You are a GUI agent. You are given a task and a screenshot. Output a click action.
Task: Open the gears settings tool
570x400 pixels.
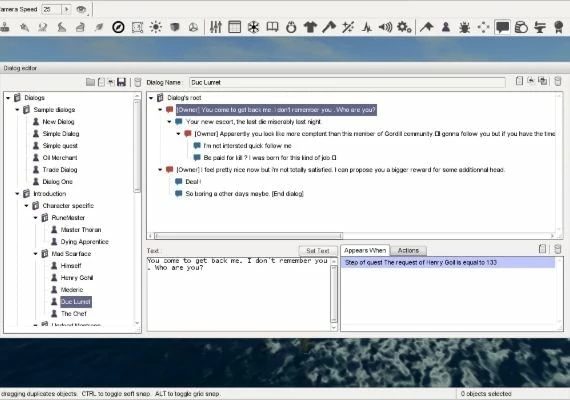click(404, 27)
